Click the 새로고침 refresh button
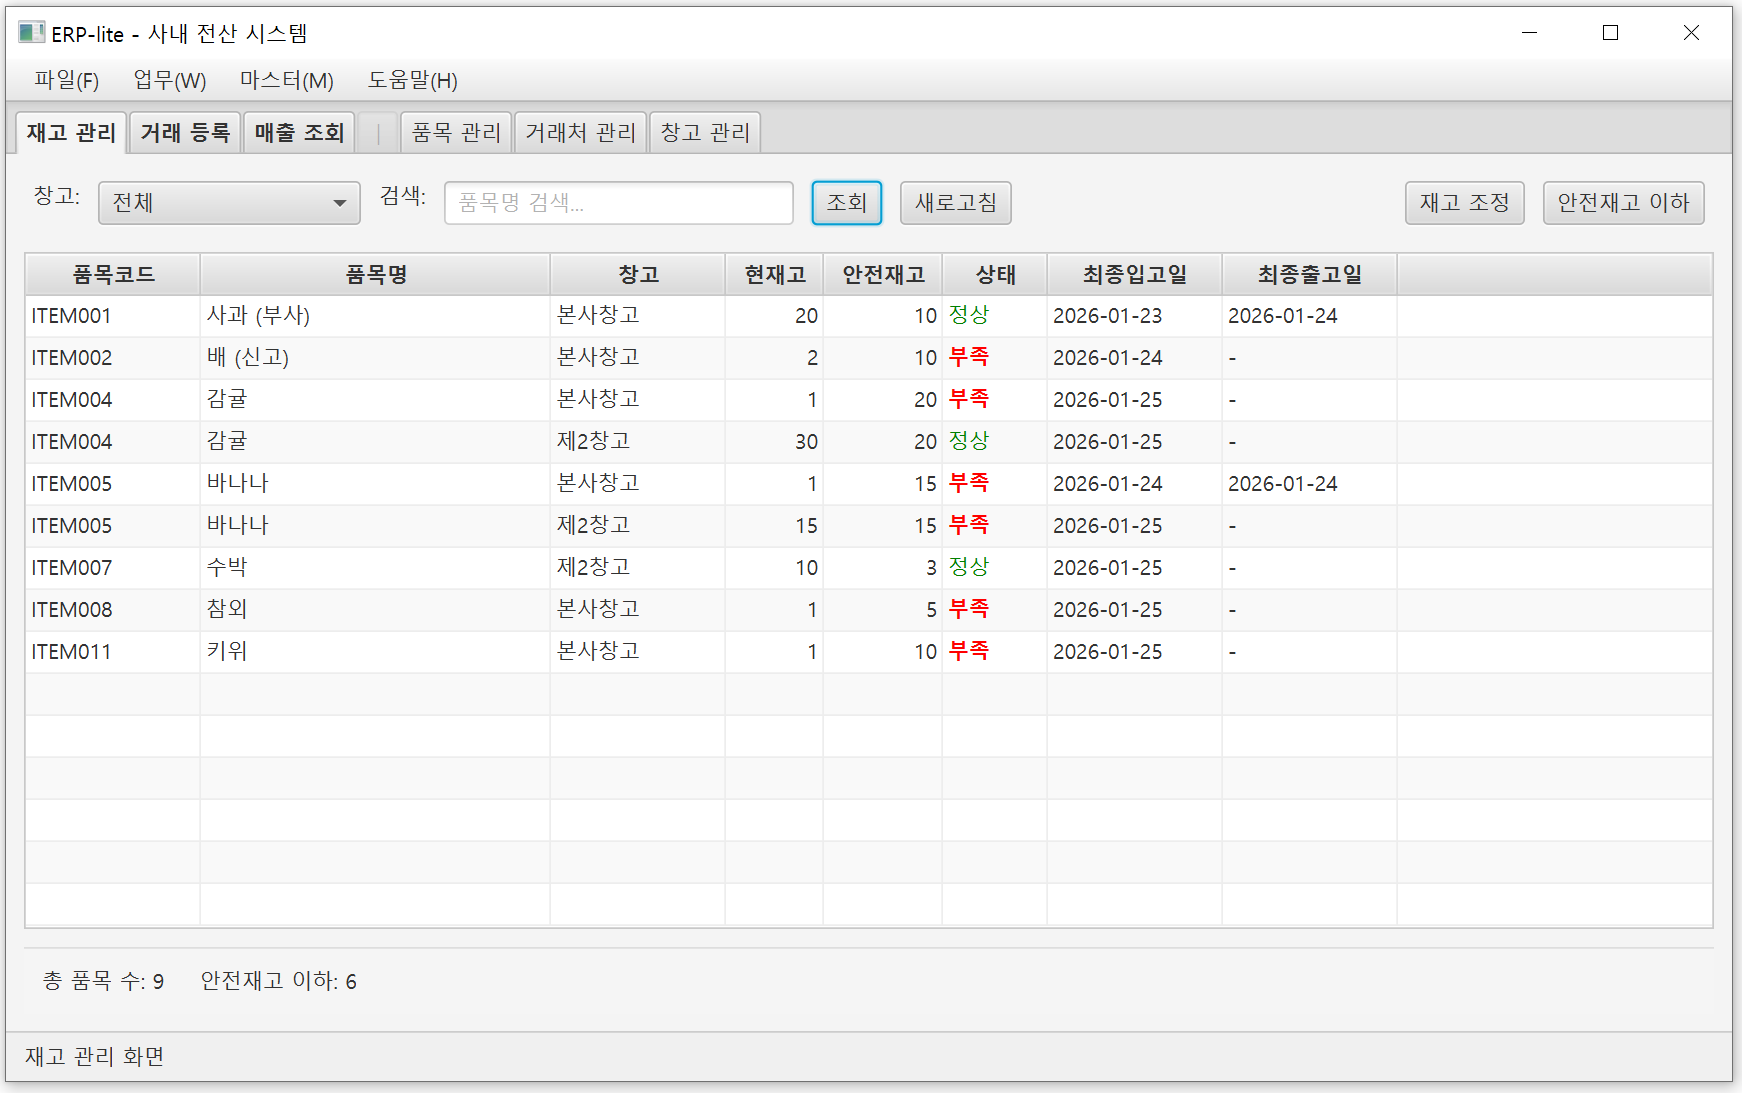1742x1093 pixels. 955,203
